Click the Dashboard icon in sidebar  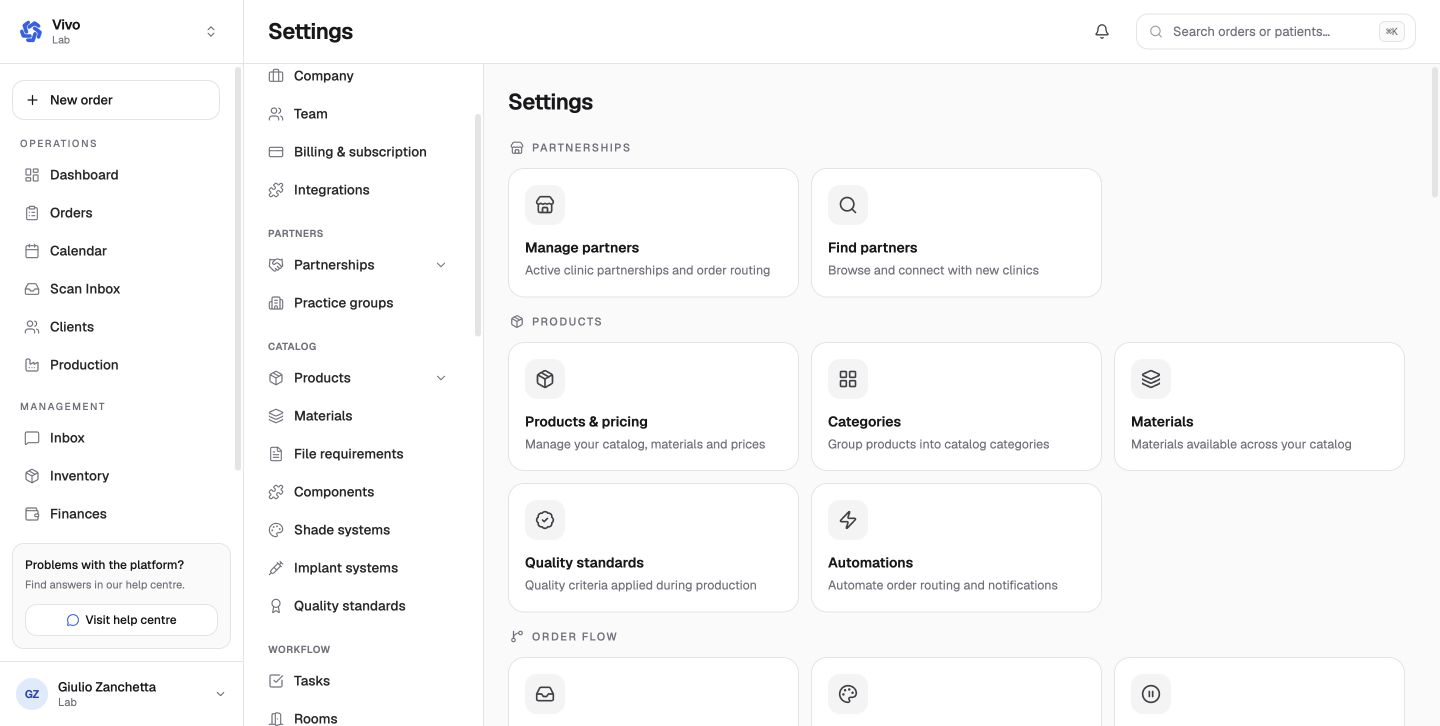(32, 175)
